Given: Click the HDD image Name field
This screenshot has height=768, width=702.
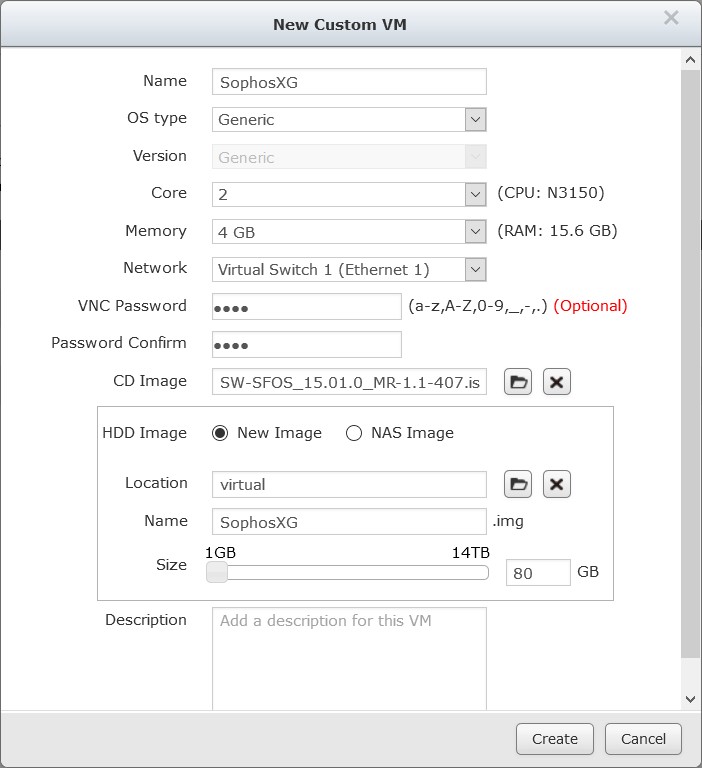Looking at the screenshot, I should 349,522.
